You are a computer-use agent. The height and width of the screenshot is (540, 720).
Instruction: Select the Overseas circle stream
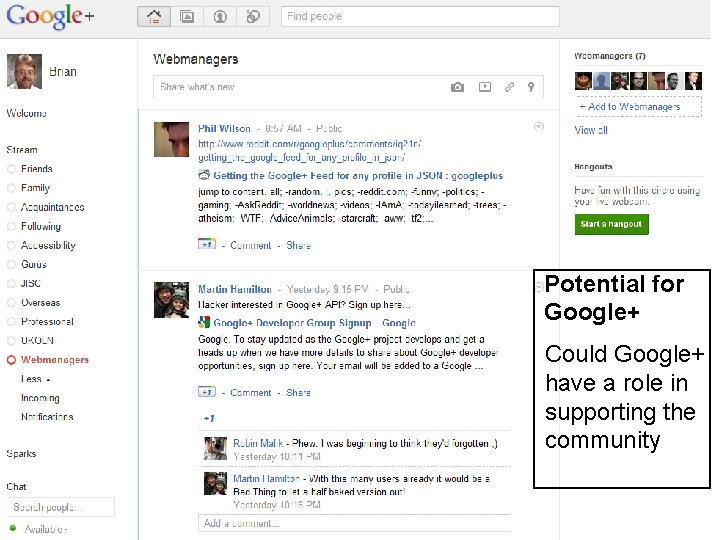[x=40, y=303]
